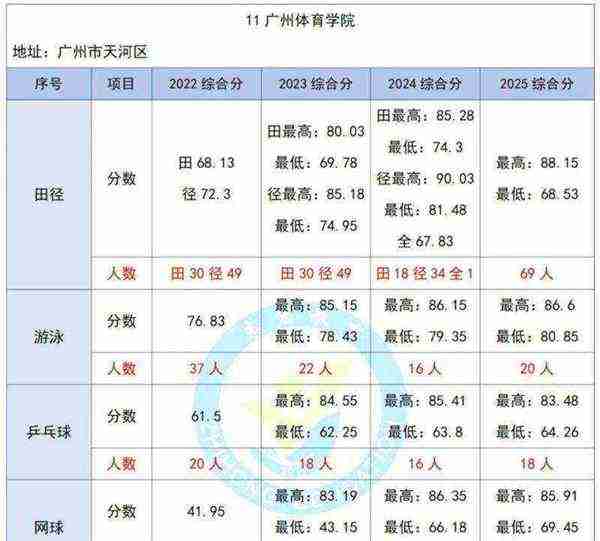Image resolution: width=600 pixels, height=541 pixels.
Task: Select the value "田 68.13"
Action: [x=206, y=163]
